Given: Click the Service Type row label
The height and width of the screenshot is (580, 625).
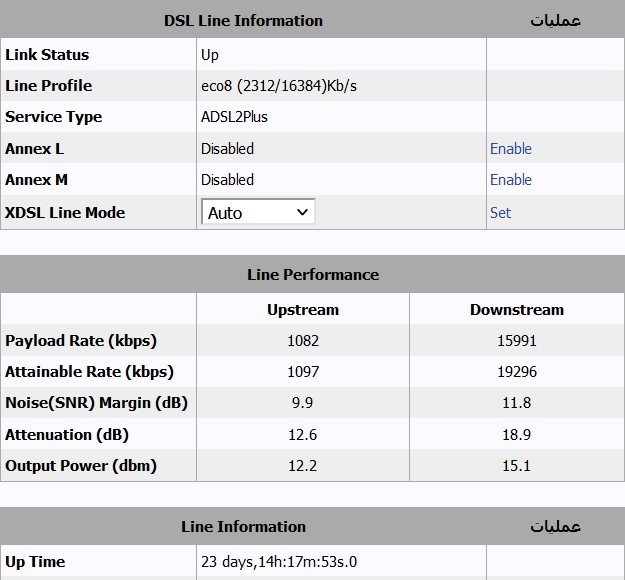Looking at the screenshot, I should (x=53, y=117).
